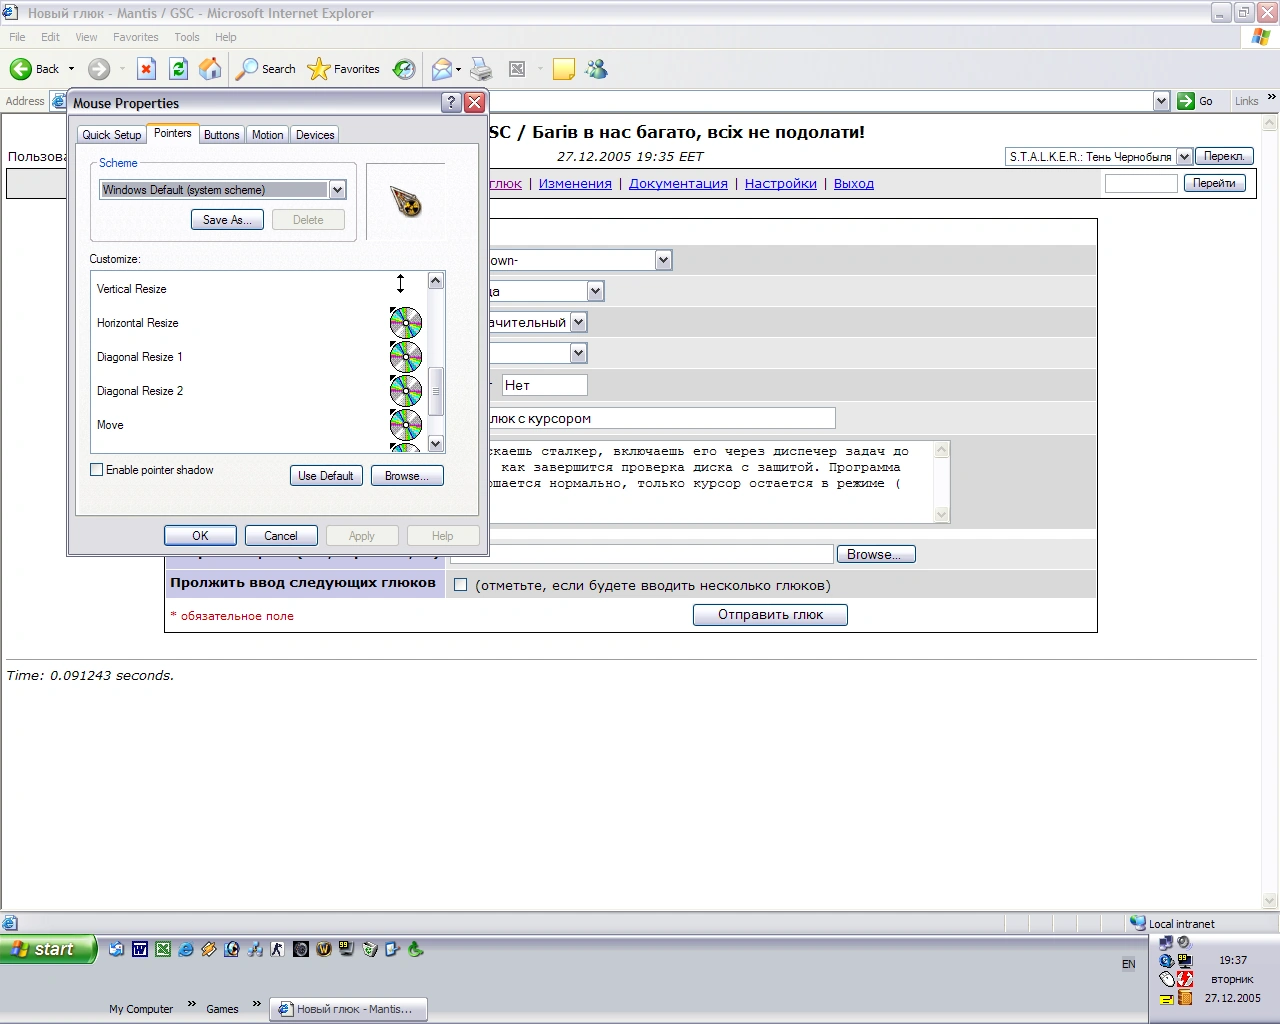Viewport: 1280px width, 1024px height.
Task: Open the Документация link
Action: [678, 184]
